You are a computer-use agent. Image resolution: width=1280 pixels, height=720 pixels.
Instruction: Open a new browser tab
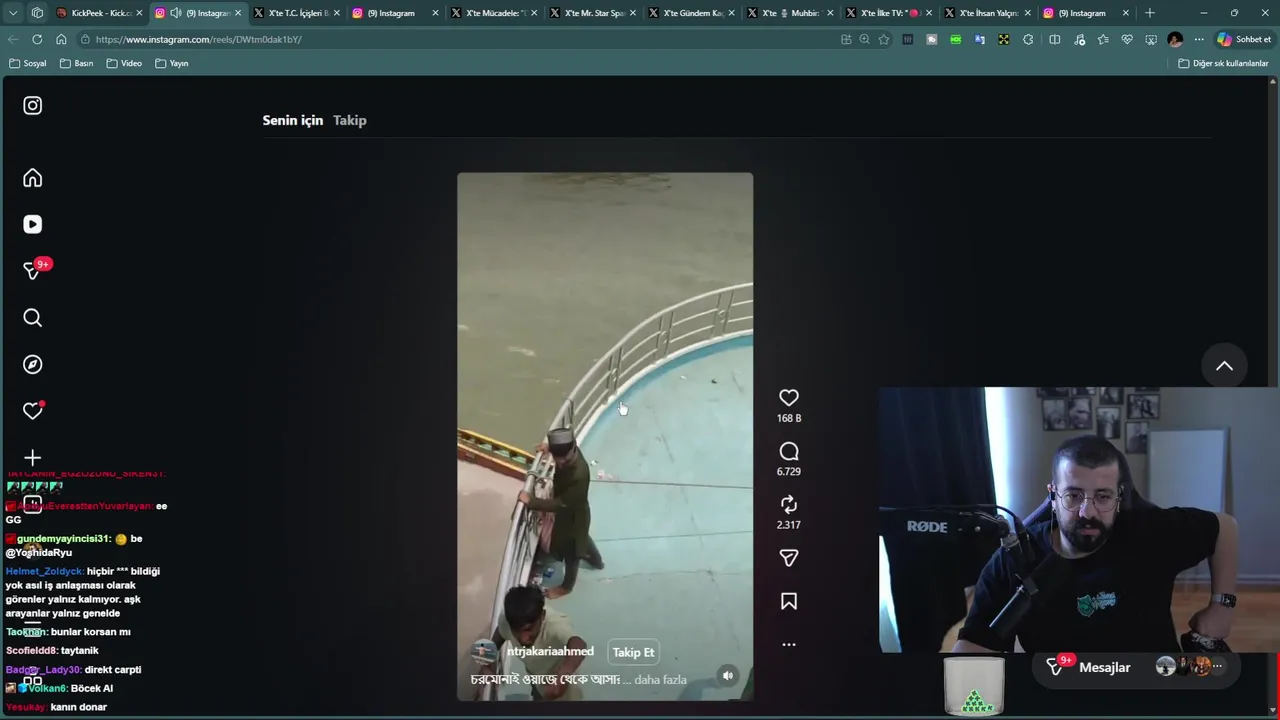(1150, 13)
